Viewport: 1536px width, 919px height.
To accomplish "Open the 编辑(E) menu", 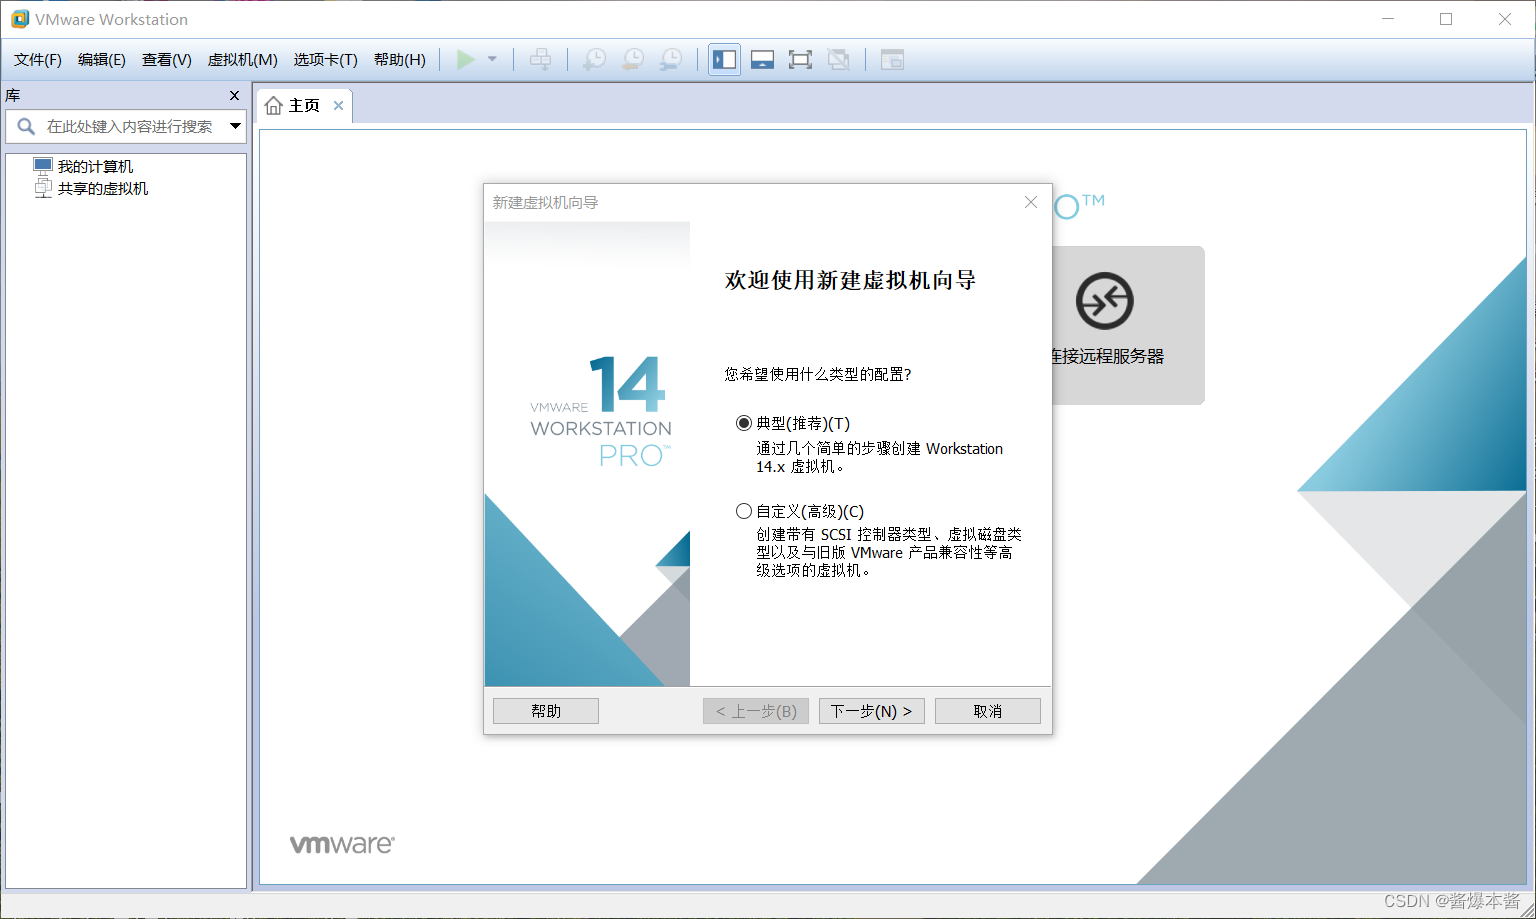I will click(x=102, y=60).
